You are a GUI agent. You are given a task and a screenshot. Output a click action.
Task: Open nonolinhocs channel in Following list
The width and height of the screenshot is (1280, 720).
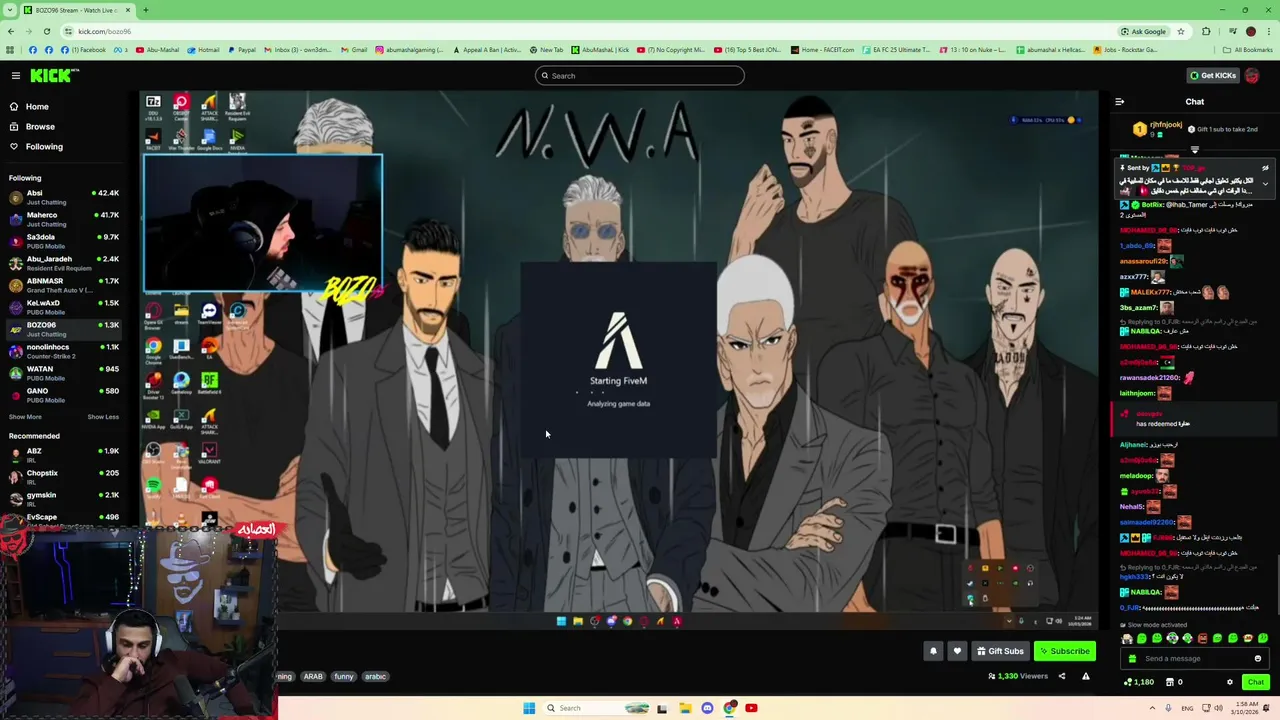pos(64,351)
